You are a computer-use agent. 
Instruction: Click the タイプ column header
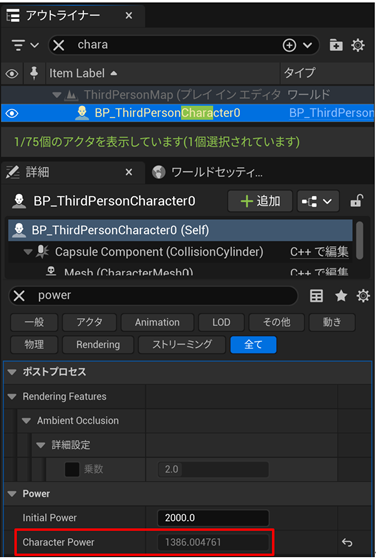[x=300, y=73]
